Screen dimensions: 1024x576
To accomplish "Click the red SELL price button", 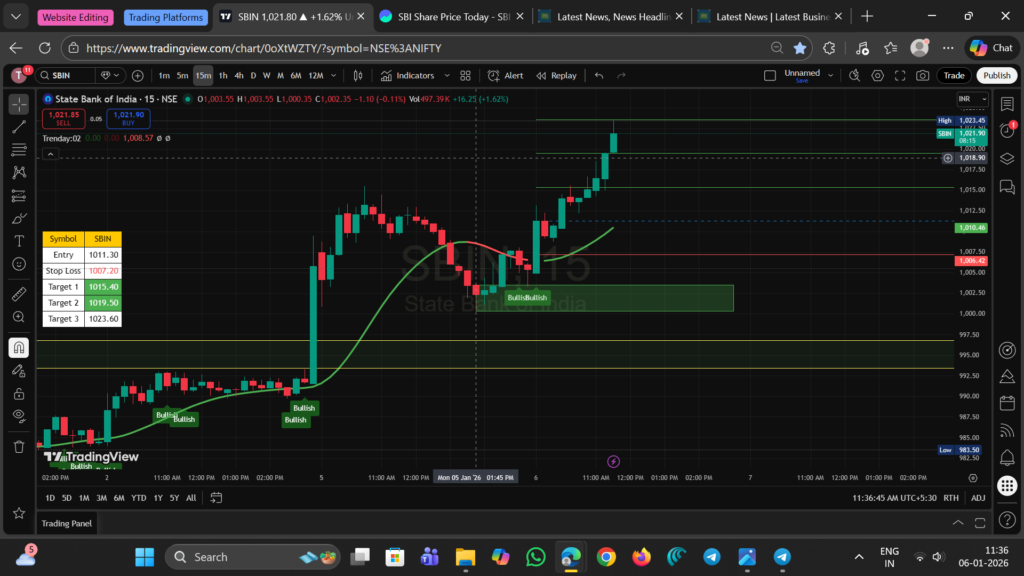I will [62, 118].
